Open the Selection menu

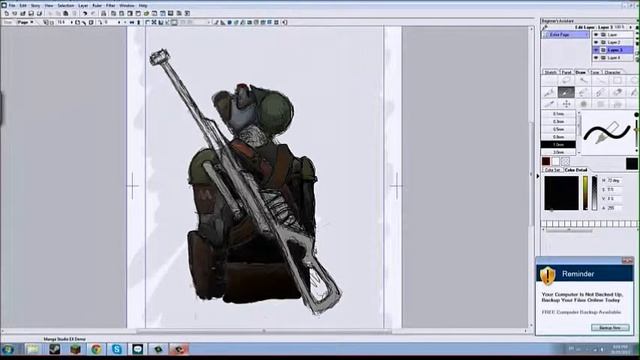click(65, 6)
